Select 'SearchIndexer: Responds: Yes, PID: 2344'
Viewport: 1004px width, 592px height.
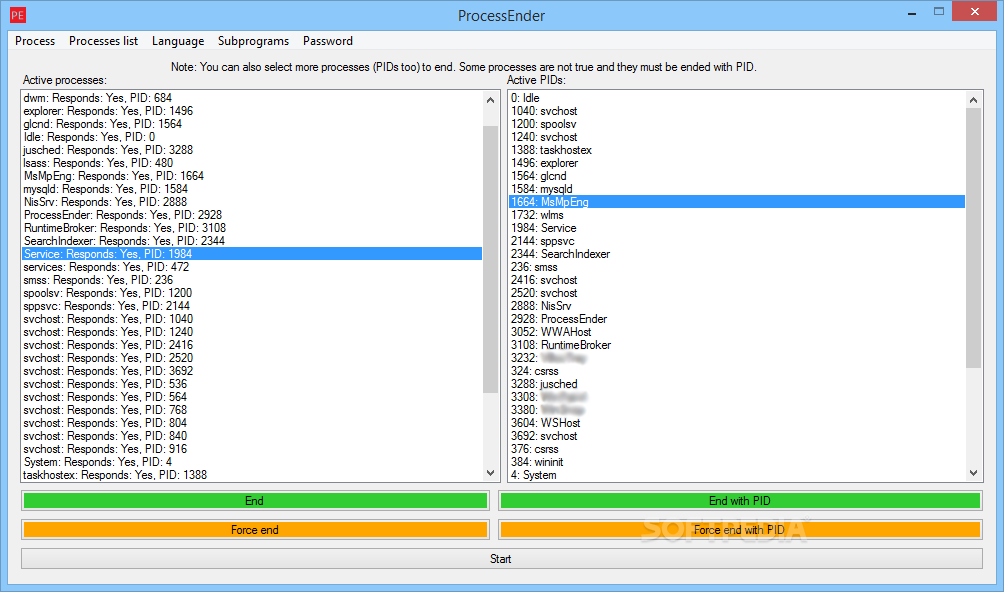[252, 241]
